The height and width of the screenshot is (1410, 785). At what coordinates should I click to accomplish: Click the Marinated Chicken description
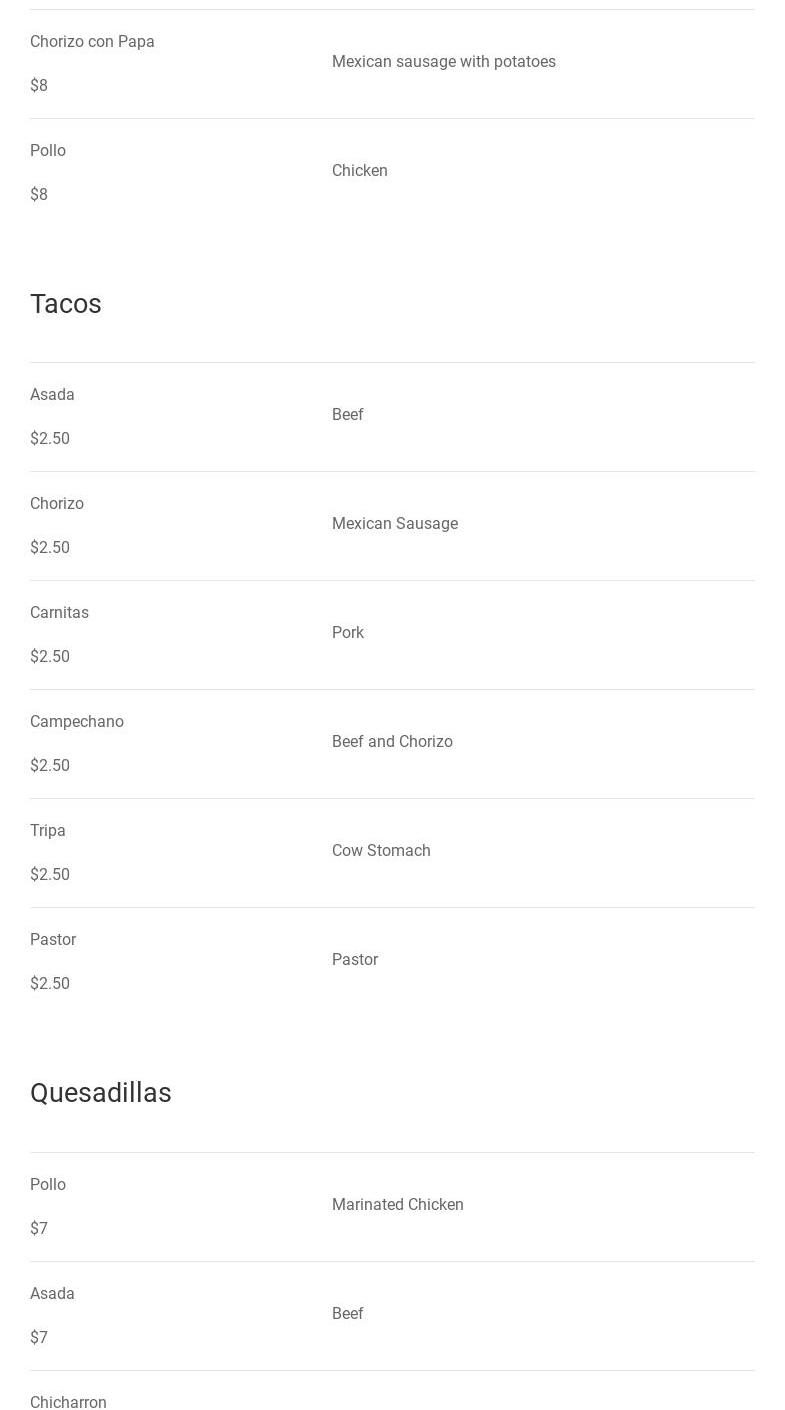[x=398, y=1205]
